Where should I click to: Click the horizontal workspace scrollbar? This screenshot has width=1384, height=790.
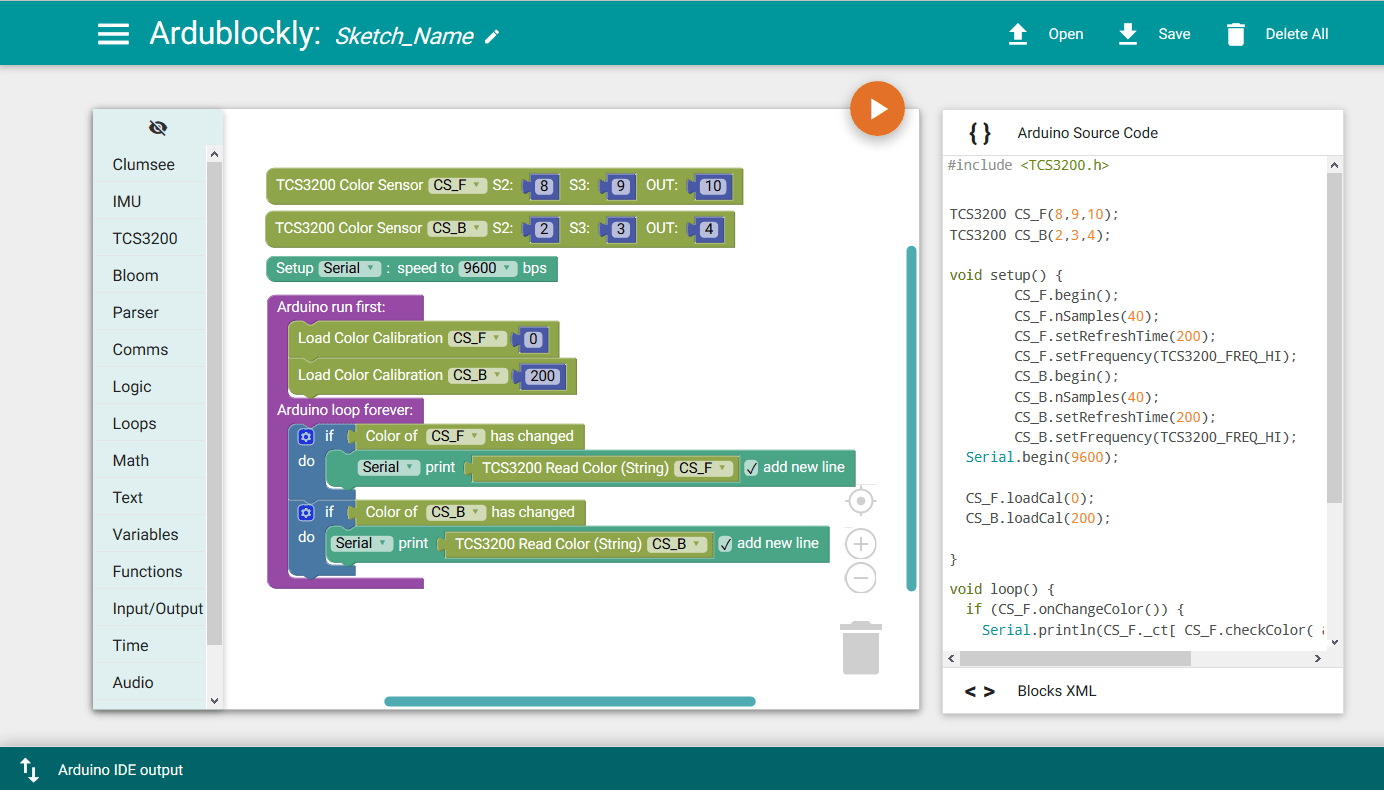569,701
